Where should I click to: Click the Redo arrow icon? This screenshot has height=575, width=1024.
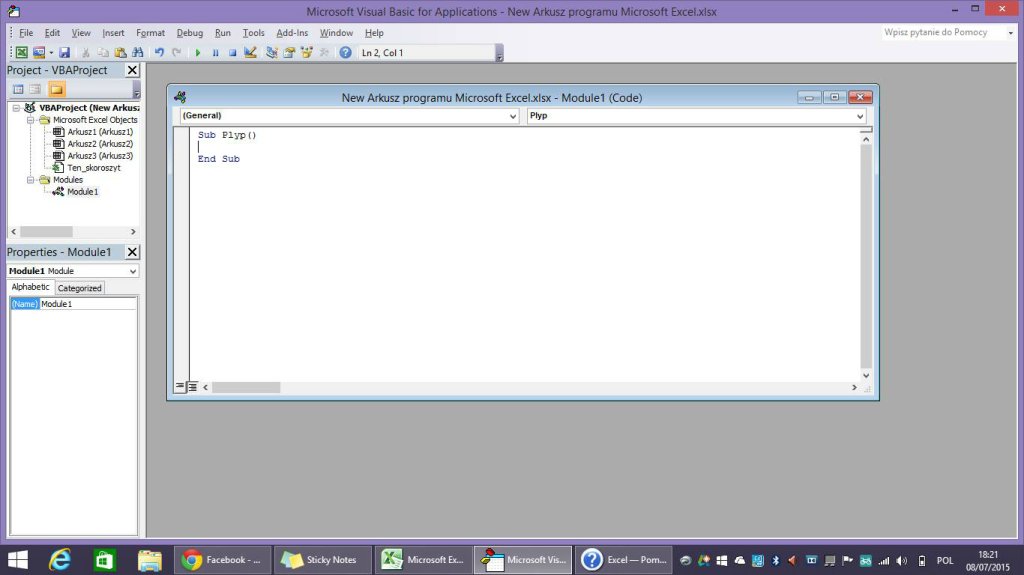coord(176,52)
